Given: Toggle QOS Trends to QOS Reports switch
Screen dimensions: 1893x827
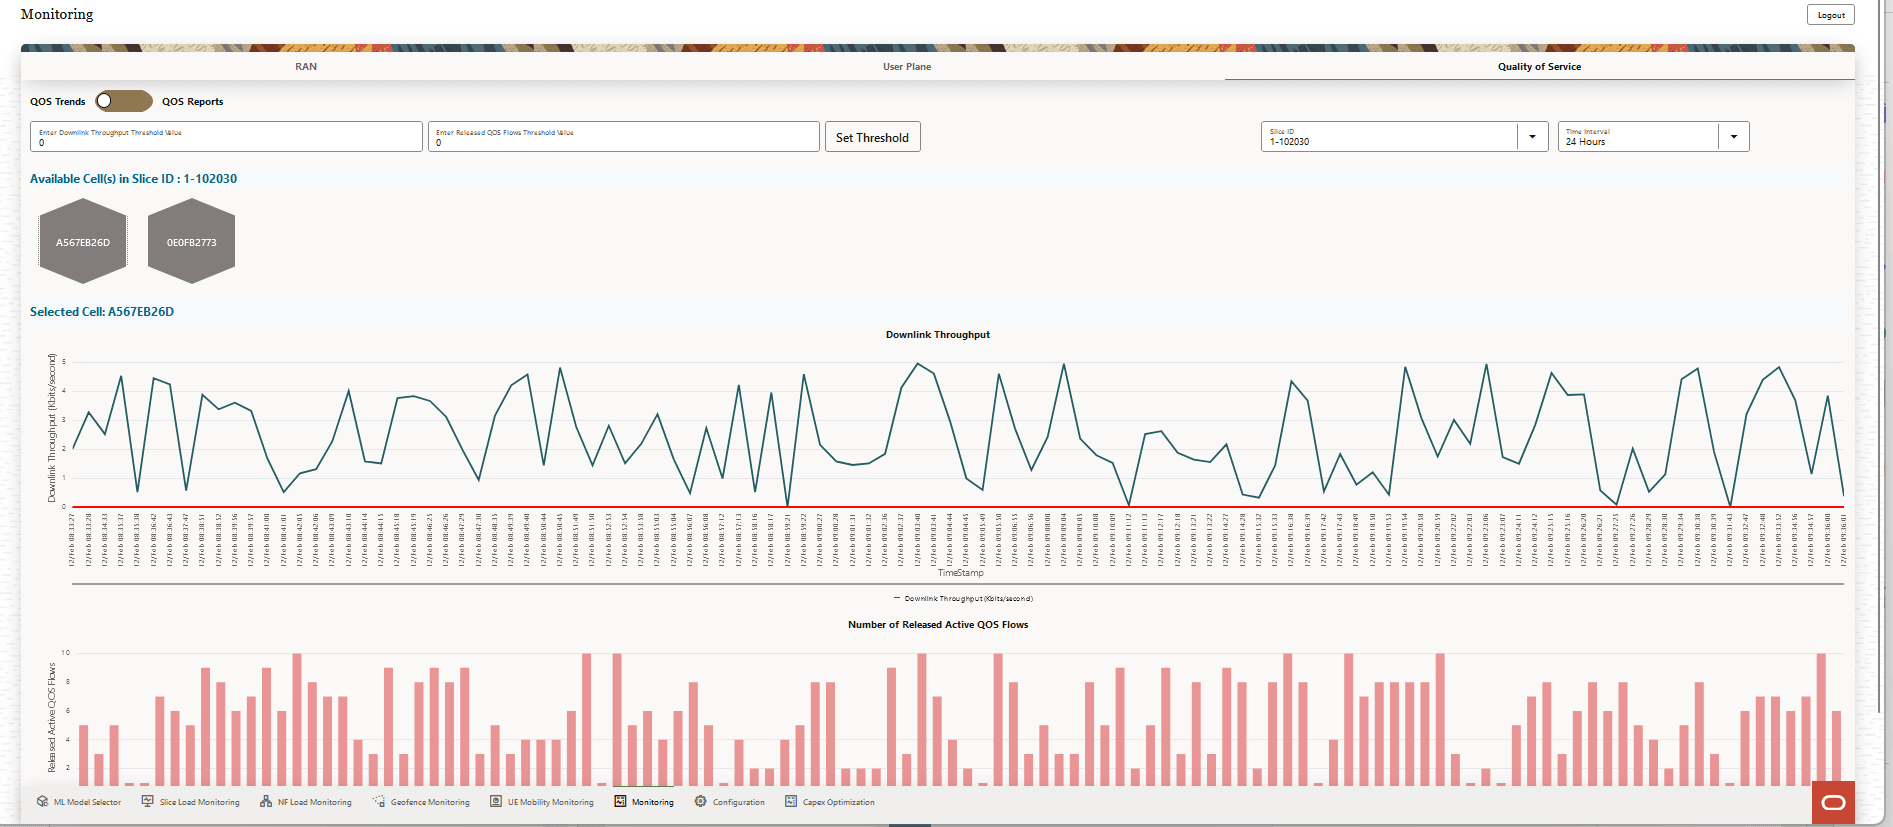Looking at the screenshot, I should coord(124,101).
